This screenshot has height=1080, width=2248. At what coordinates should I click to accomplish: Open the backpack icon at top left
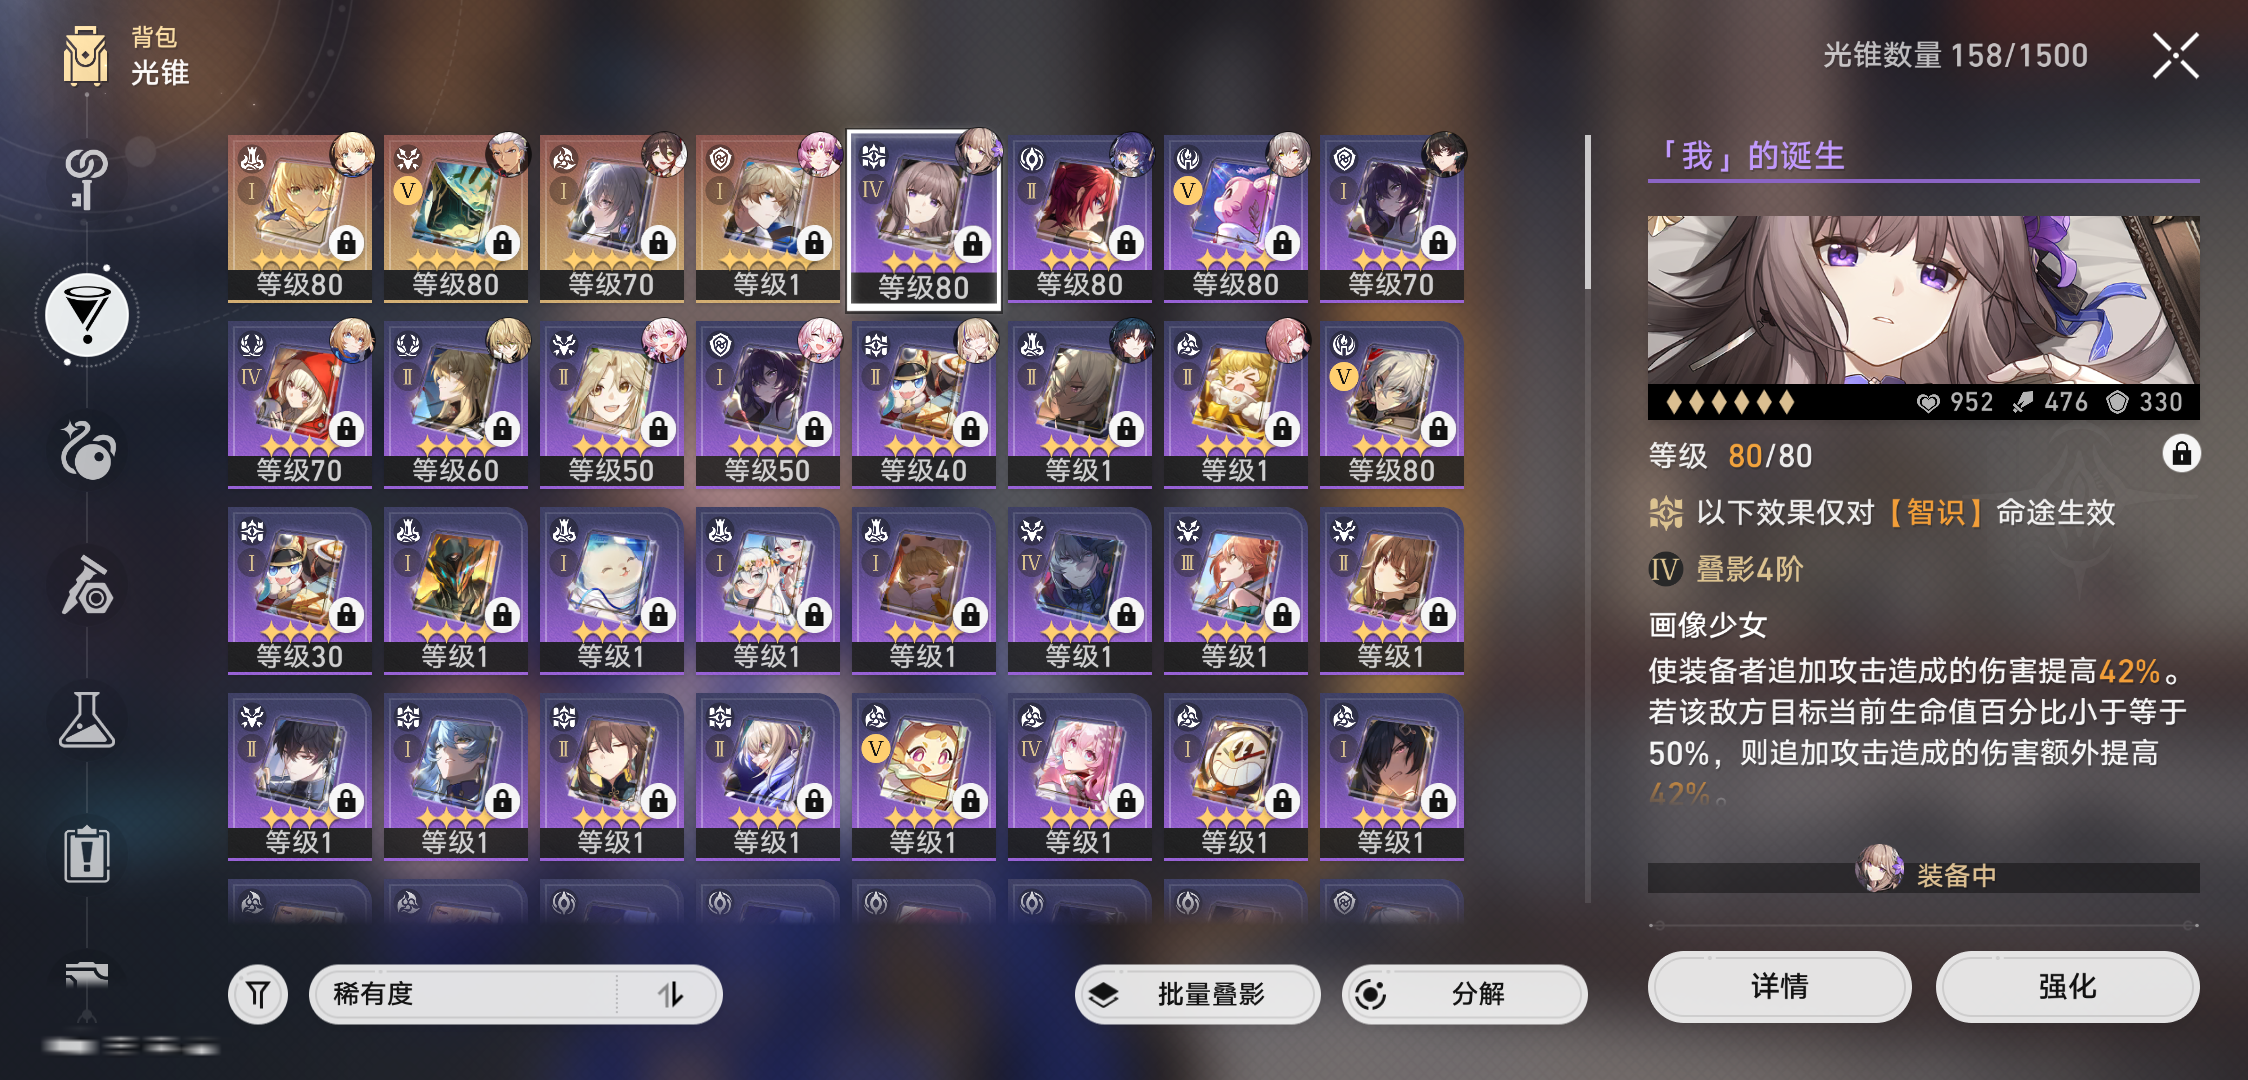point(86,55)
